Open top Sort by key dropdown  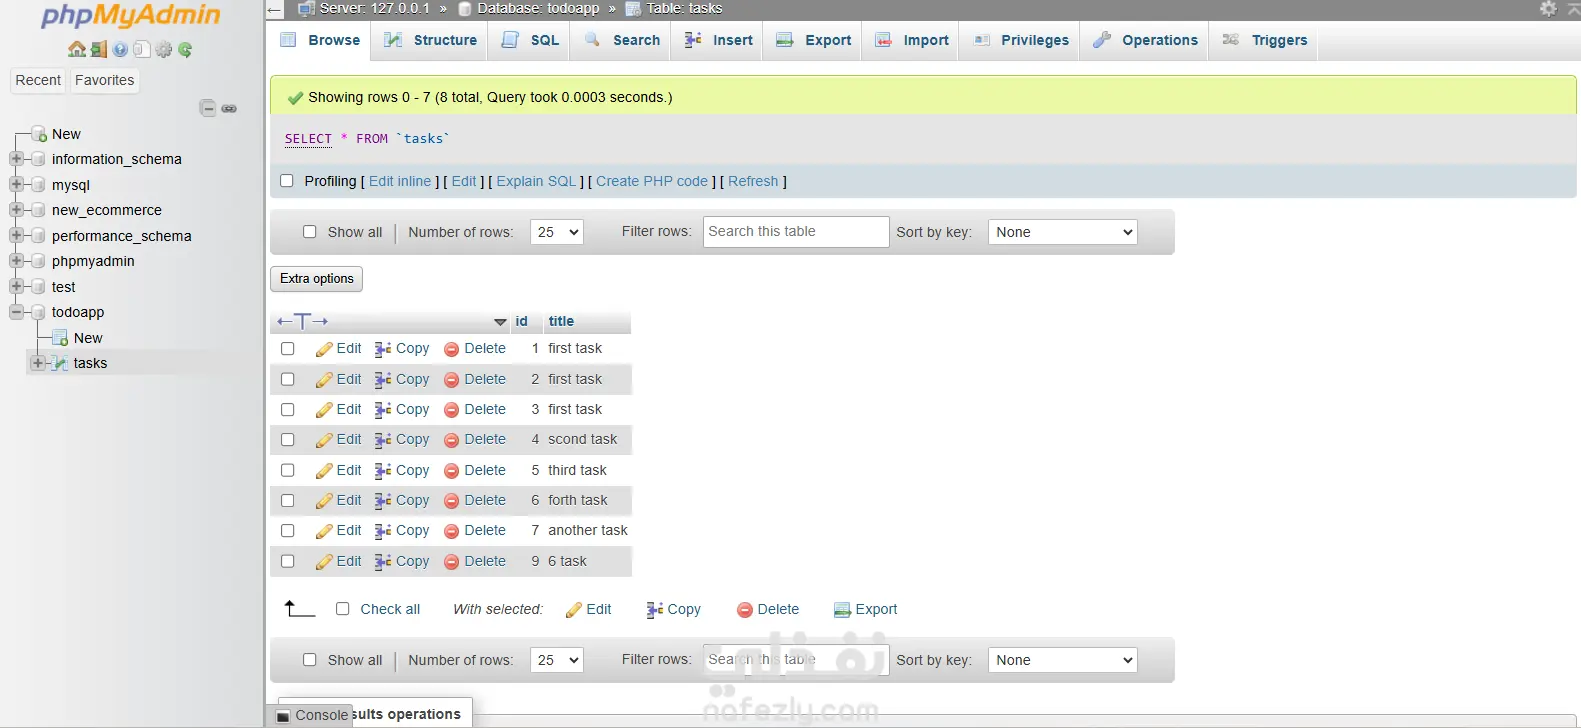click(x=1063, y=232)
